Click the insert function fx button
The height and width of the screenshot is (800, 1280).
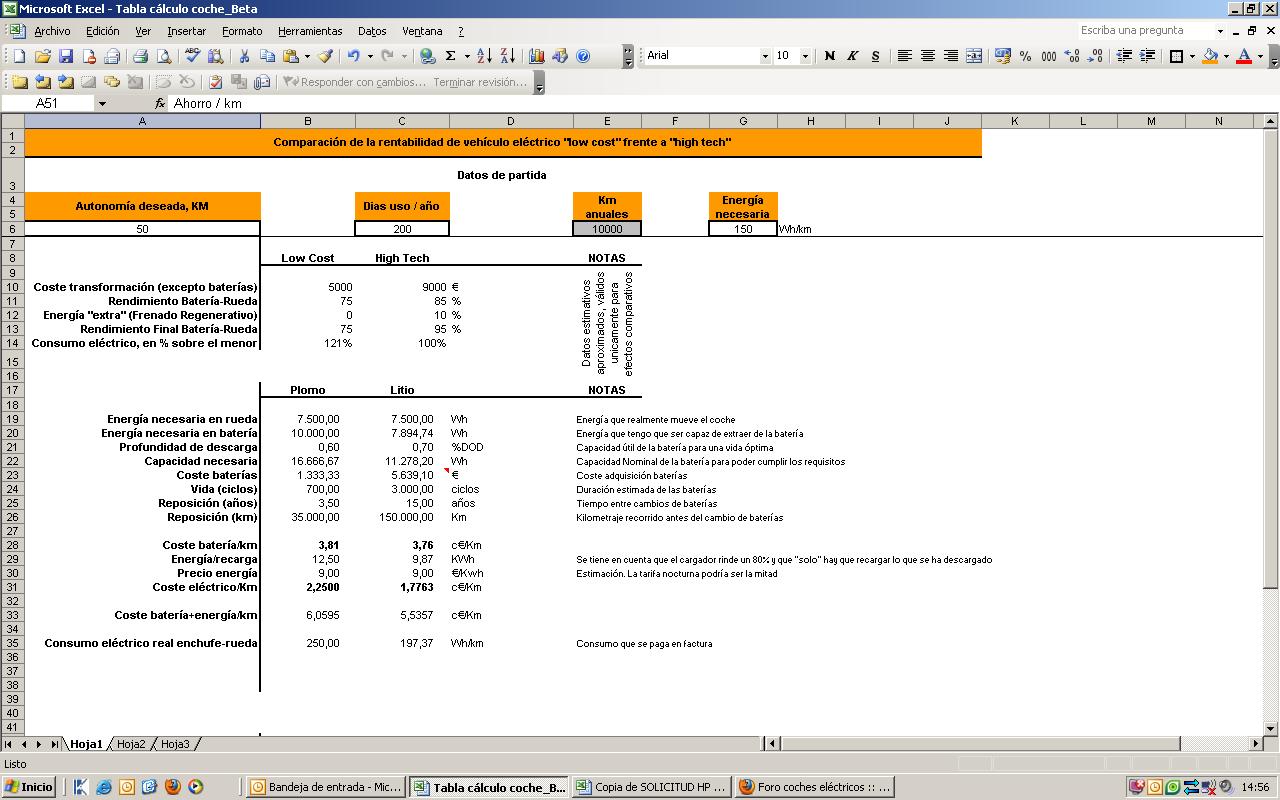tap(160, 103)
